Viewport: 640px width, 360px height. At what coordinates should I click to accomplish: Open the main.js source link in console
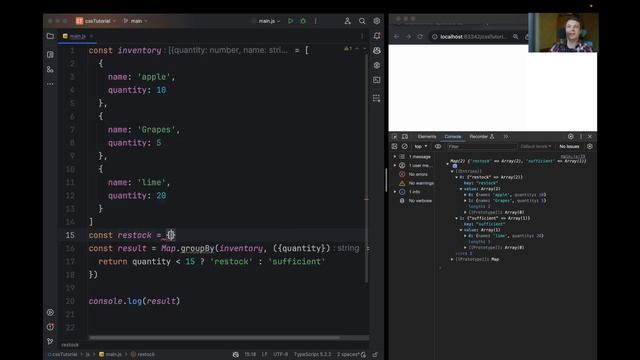tap(572, 156)
